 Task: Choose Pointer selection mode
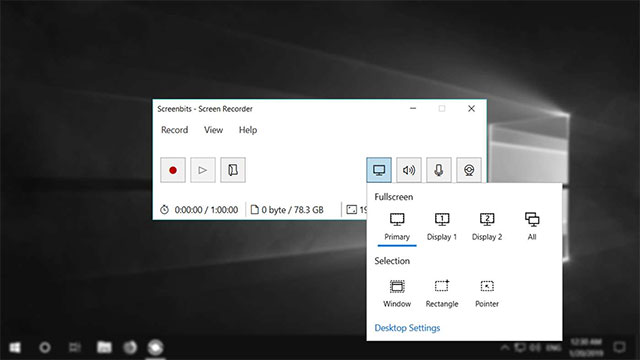(x=487, y=294)
